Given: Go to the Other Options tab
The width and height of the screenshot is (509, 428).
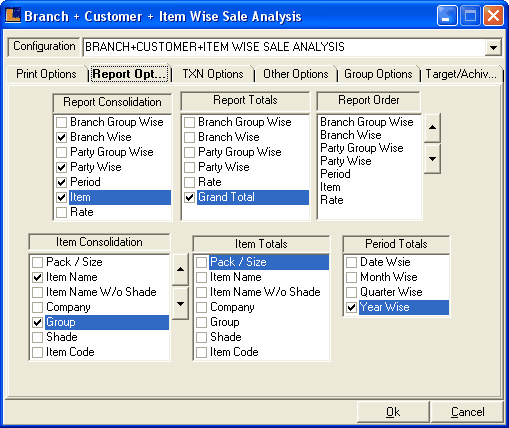Looking at the screenshot, I should click(x=296, y=74).
